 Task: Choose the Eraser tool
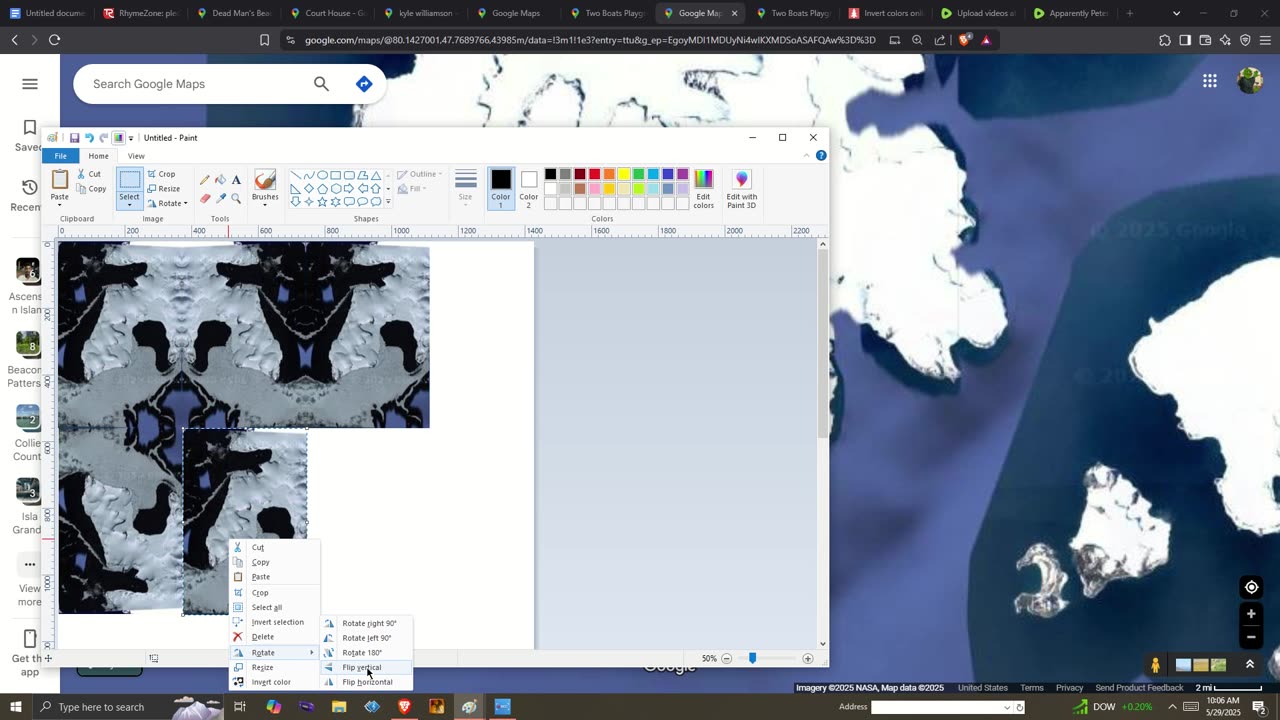point(205,198)
